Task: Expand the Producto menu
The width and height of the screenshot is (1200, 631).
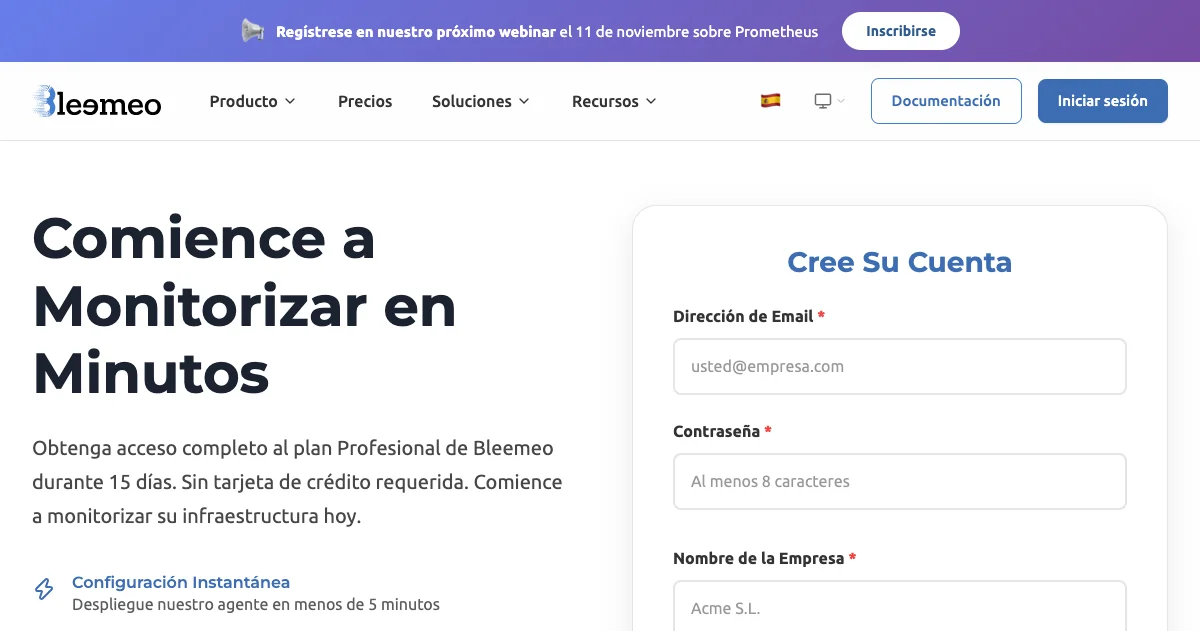Action: pyautogui.click(x=253, y=101)
